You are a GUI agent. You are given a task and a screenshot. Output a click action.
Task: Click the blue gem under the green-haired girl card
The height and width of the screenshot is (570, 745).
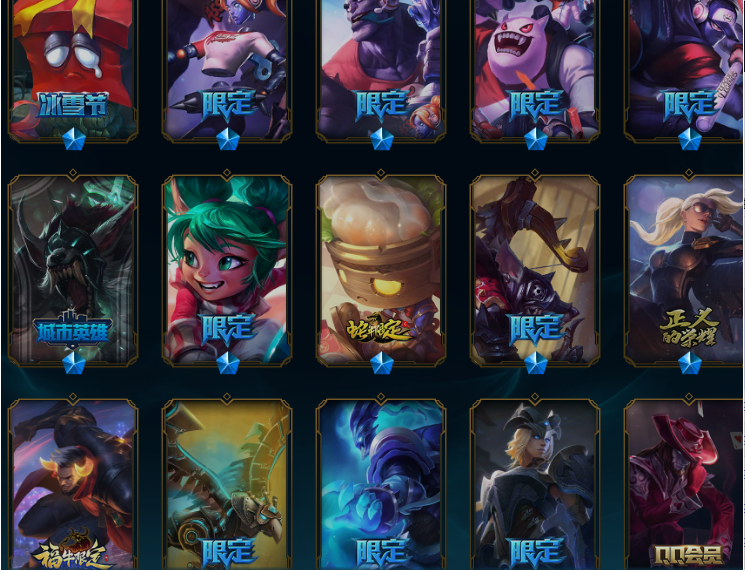228,363
